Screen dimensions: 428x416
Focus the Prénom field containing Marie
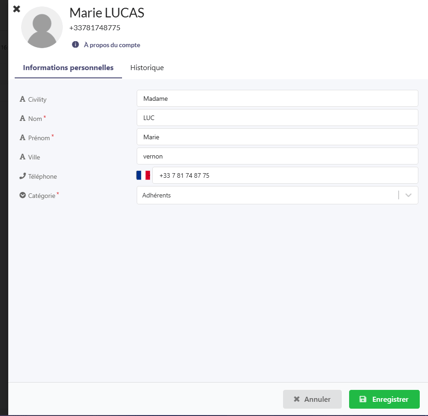click(277, 137)
